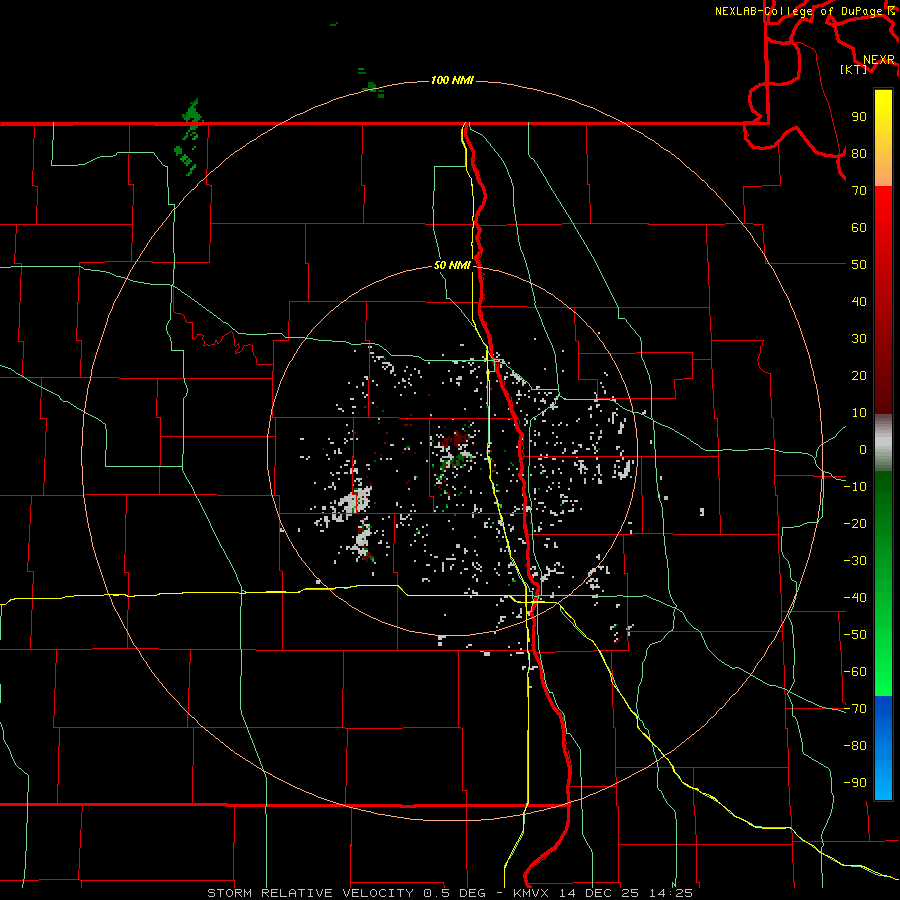Image resolution: width=900 pixels, height=900 pixels.
Task: Click the "[KT]" units label
Action: click(x=854, y=69)
